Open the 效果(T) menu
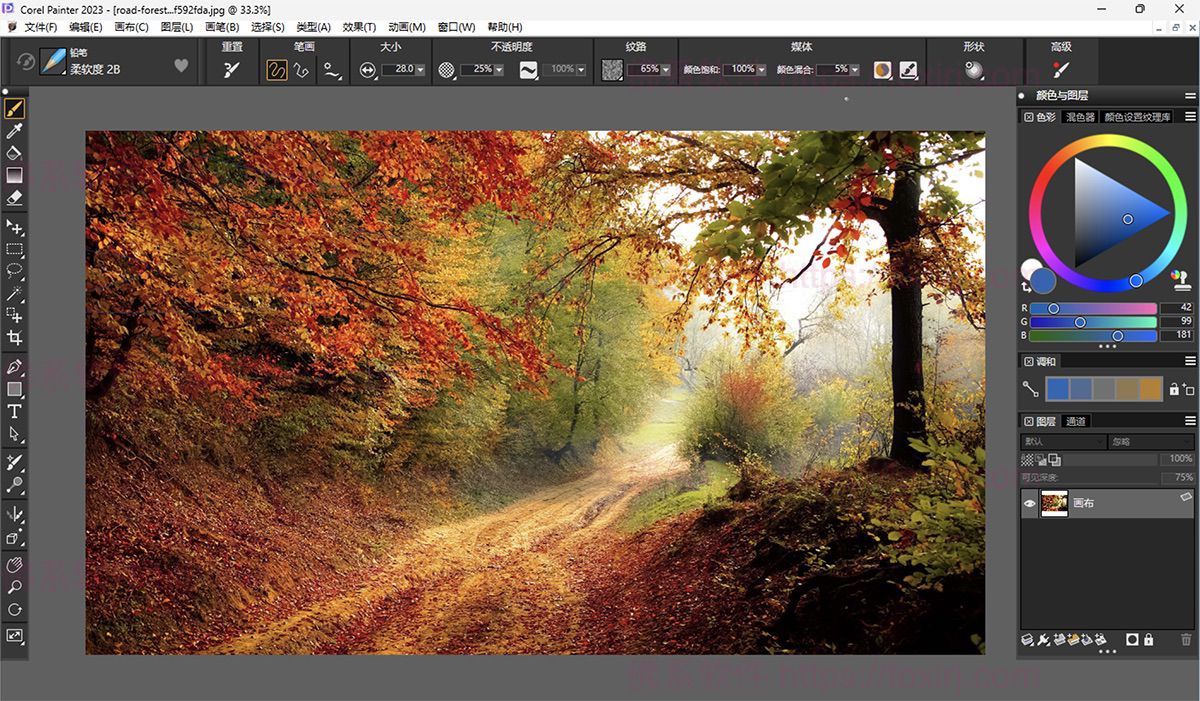The width and height of the screenshot is (1200, 701). click(359, 27)
